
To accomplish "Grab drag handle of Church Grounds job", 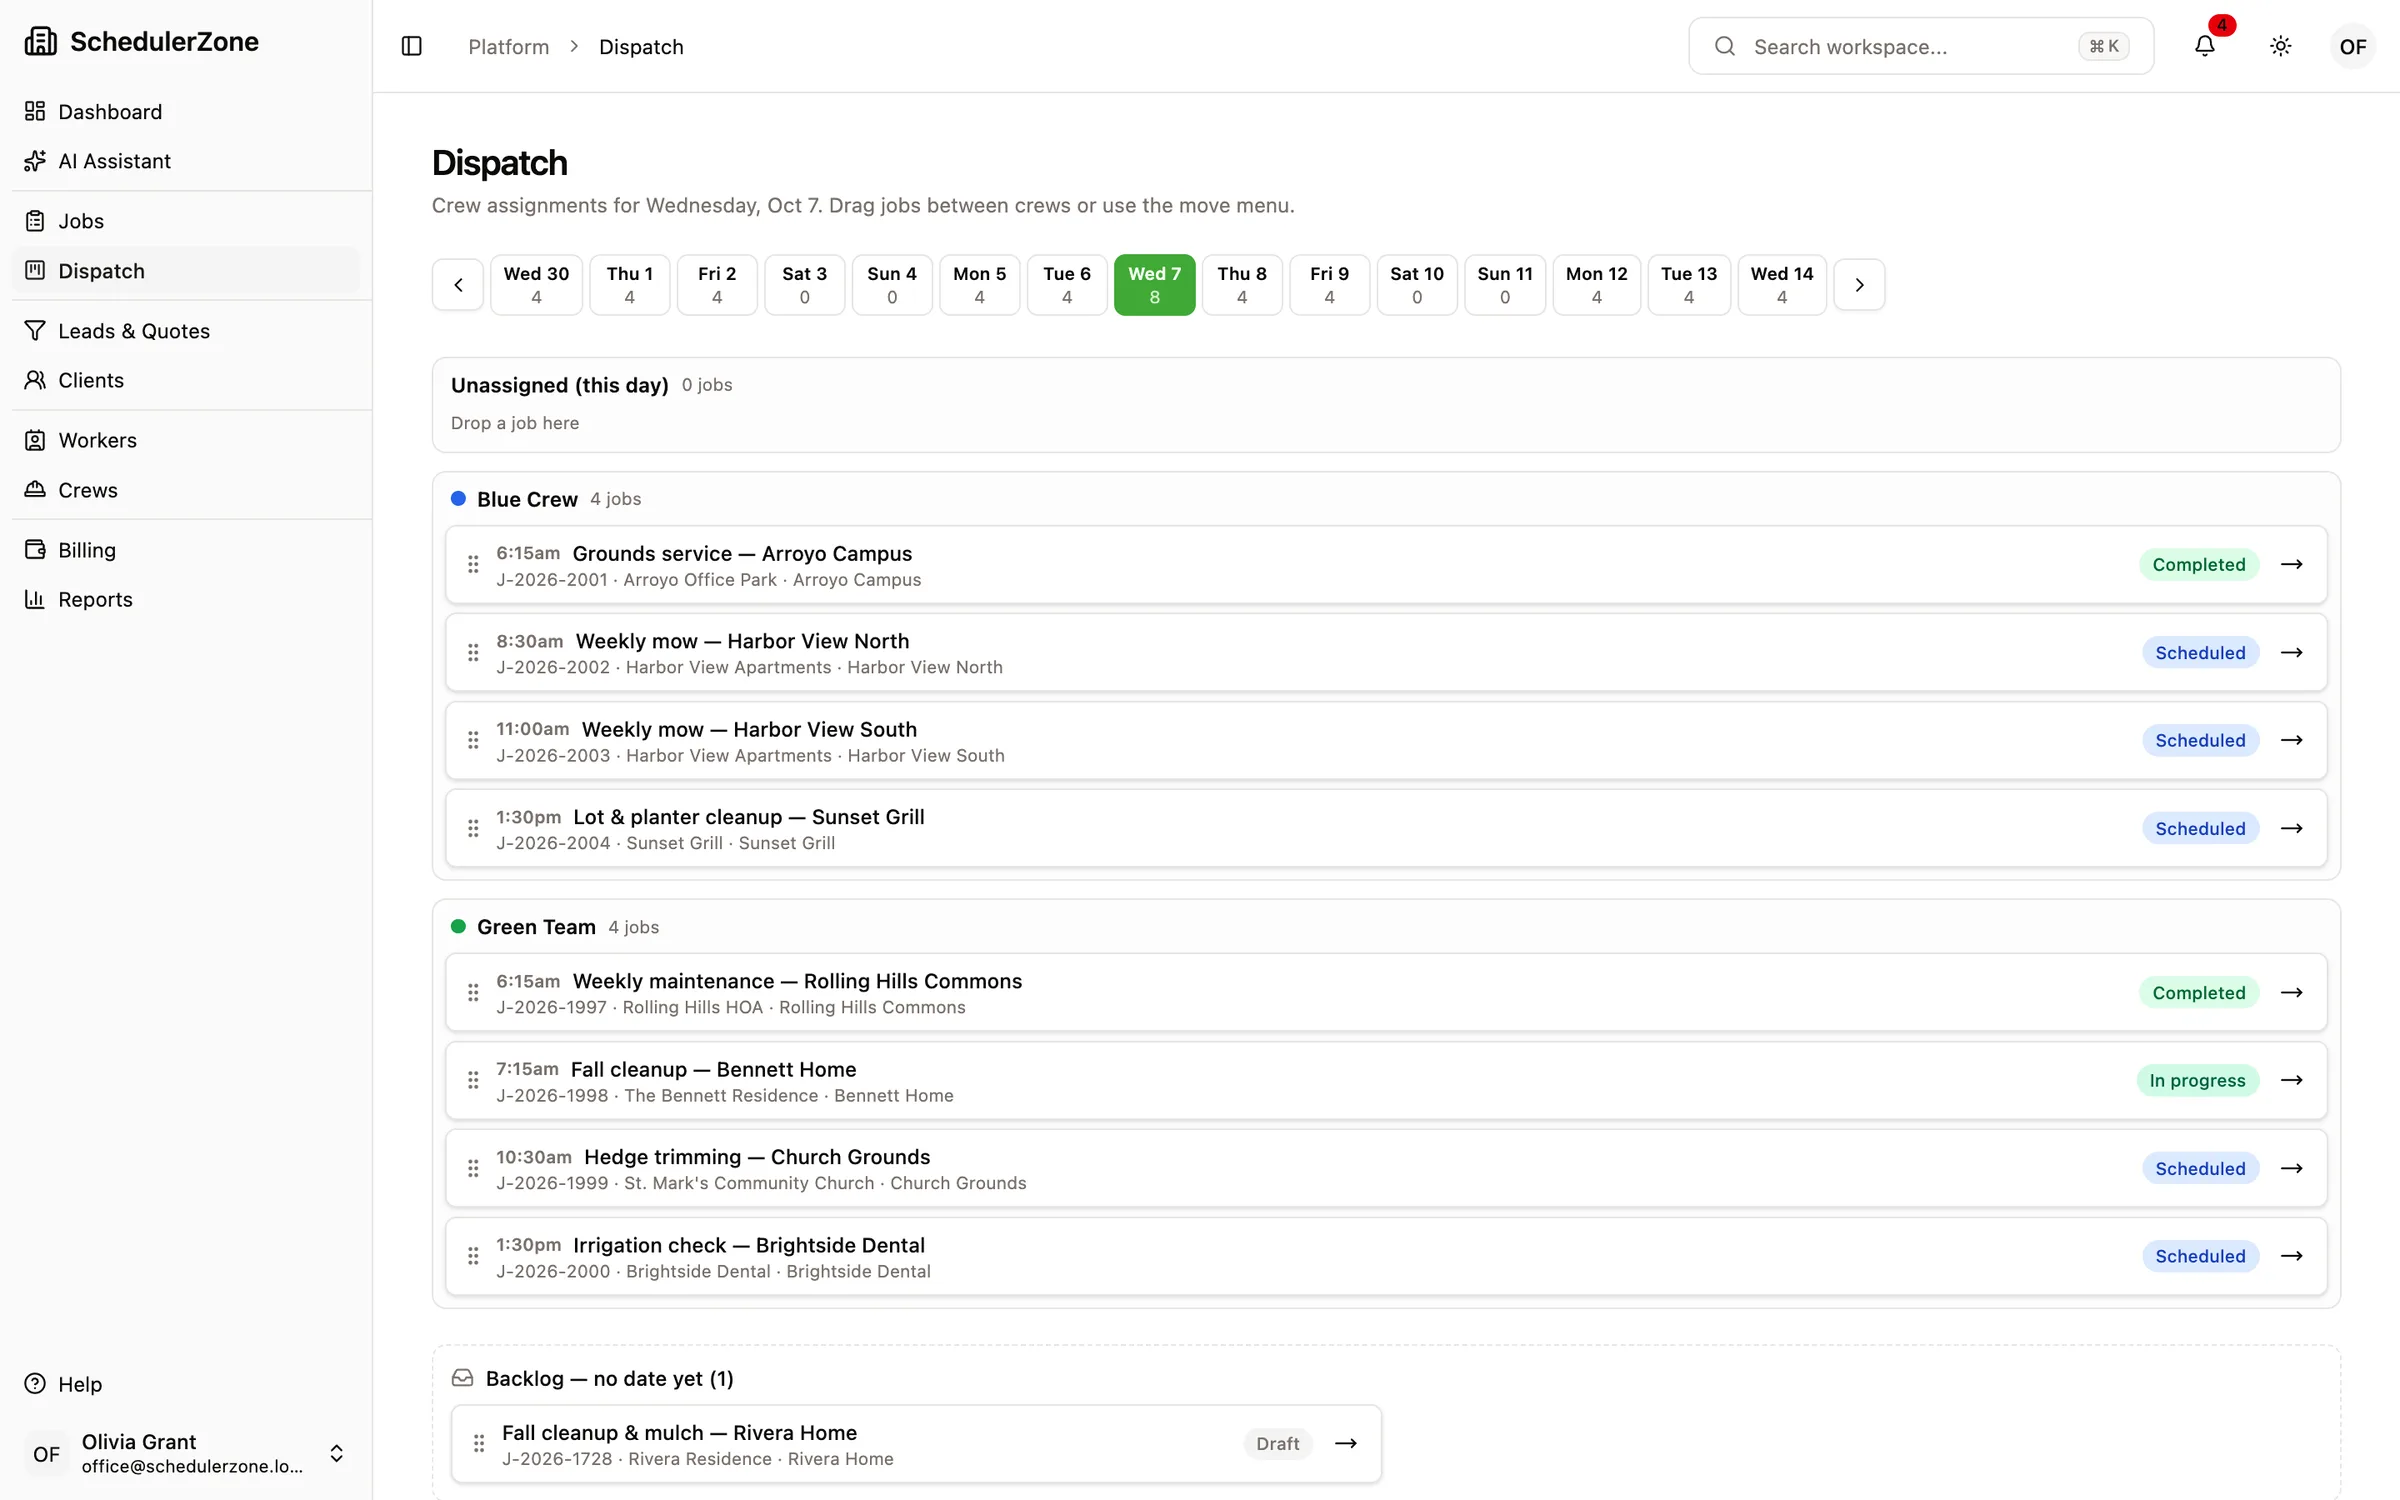I will (473, 1168).
